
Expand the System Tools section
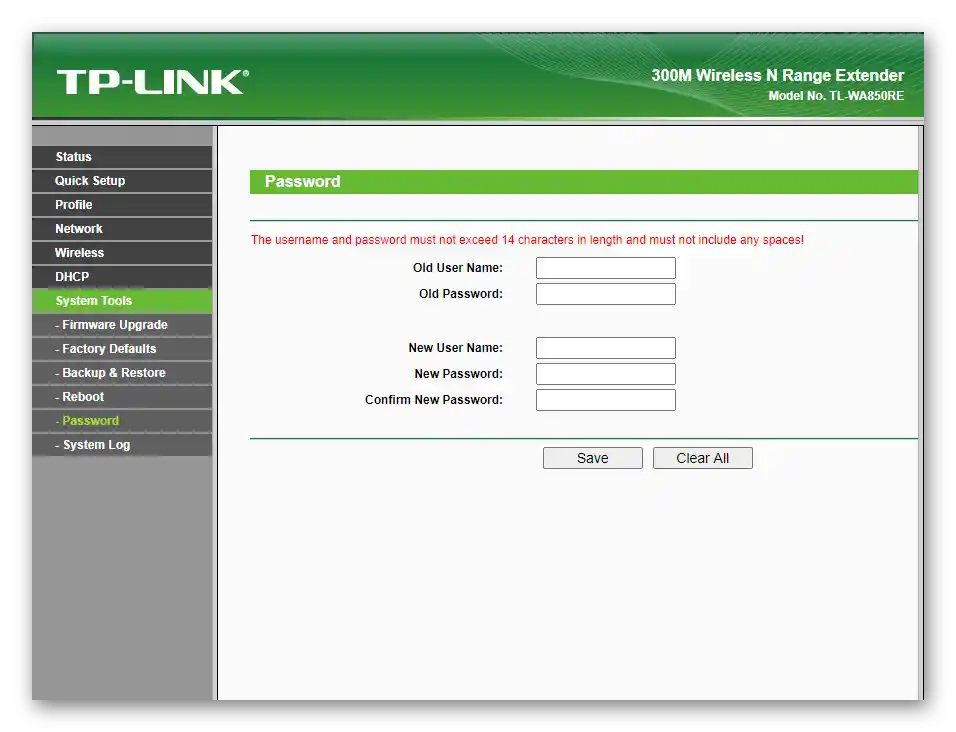[x=93, y=300]
